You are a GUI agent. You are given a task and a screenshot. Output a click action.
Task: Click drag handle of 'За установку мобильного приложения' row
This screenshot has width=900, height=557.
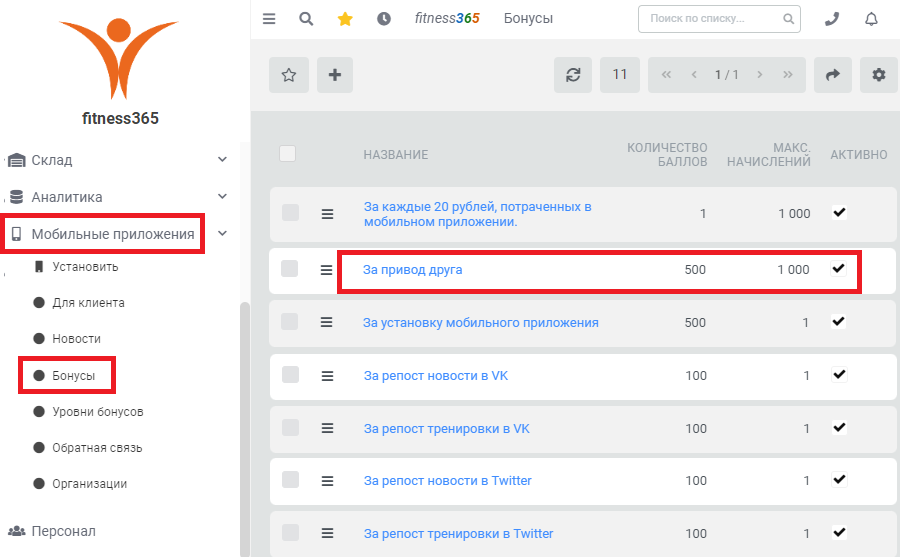pos(327,323)
